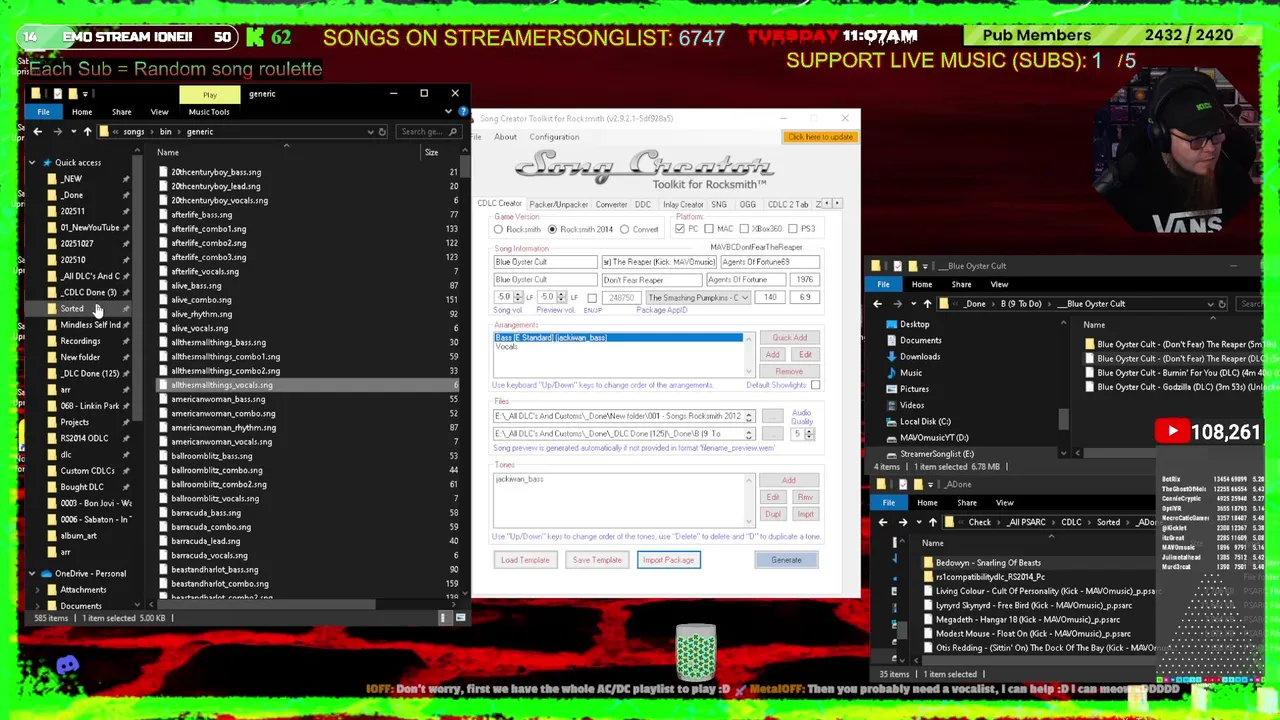
Task: Refresh the Blue Oyster Cult window address bar
Action: click(1222, 304)
